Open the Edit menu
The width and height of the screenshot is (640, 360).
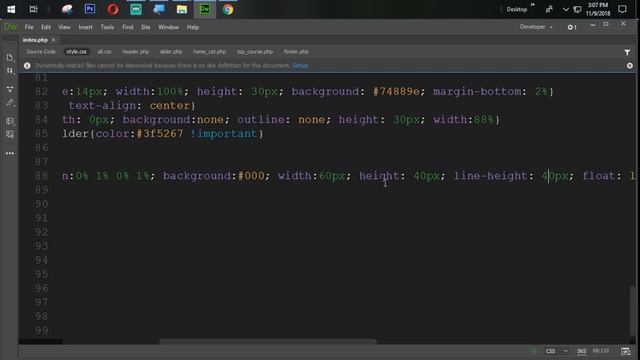46,27
